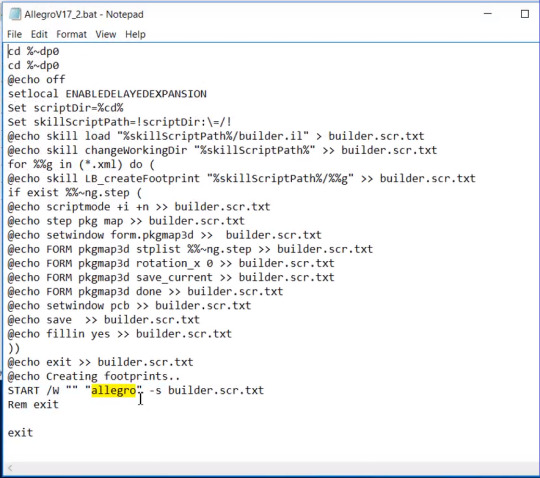The height and width of the screenshot is (478, 540).
Task: Click the horizontal scrollbar left arrow
Action: tap(10, 468)
